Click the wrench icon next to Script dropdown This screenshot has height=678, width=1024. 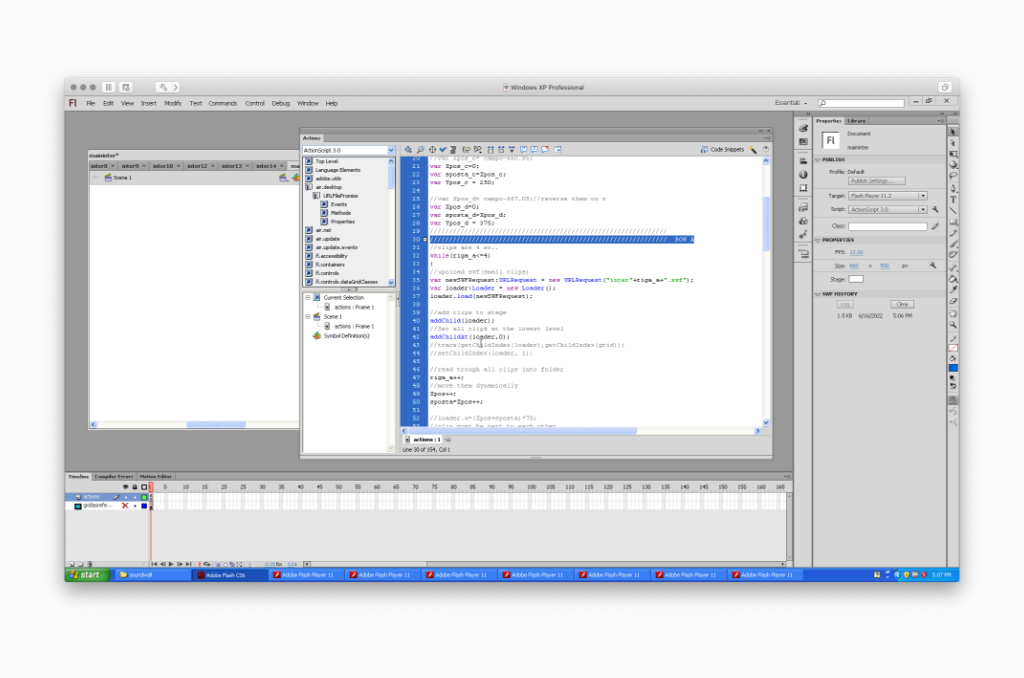point(935,210)
